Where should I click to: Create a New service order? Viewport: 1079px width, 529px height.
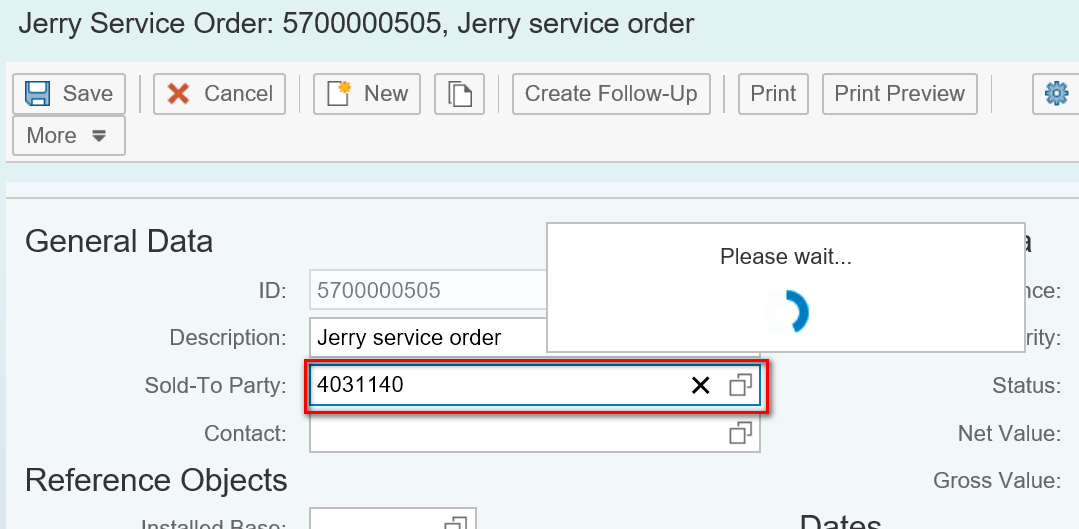tap(367, 94)
